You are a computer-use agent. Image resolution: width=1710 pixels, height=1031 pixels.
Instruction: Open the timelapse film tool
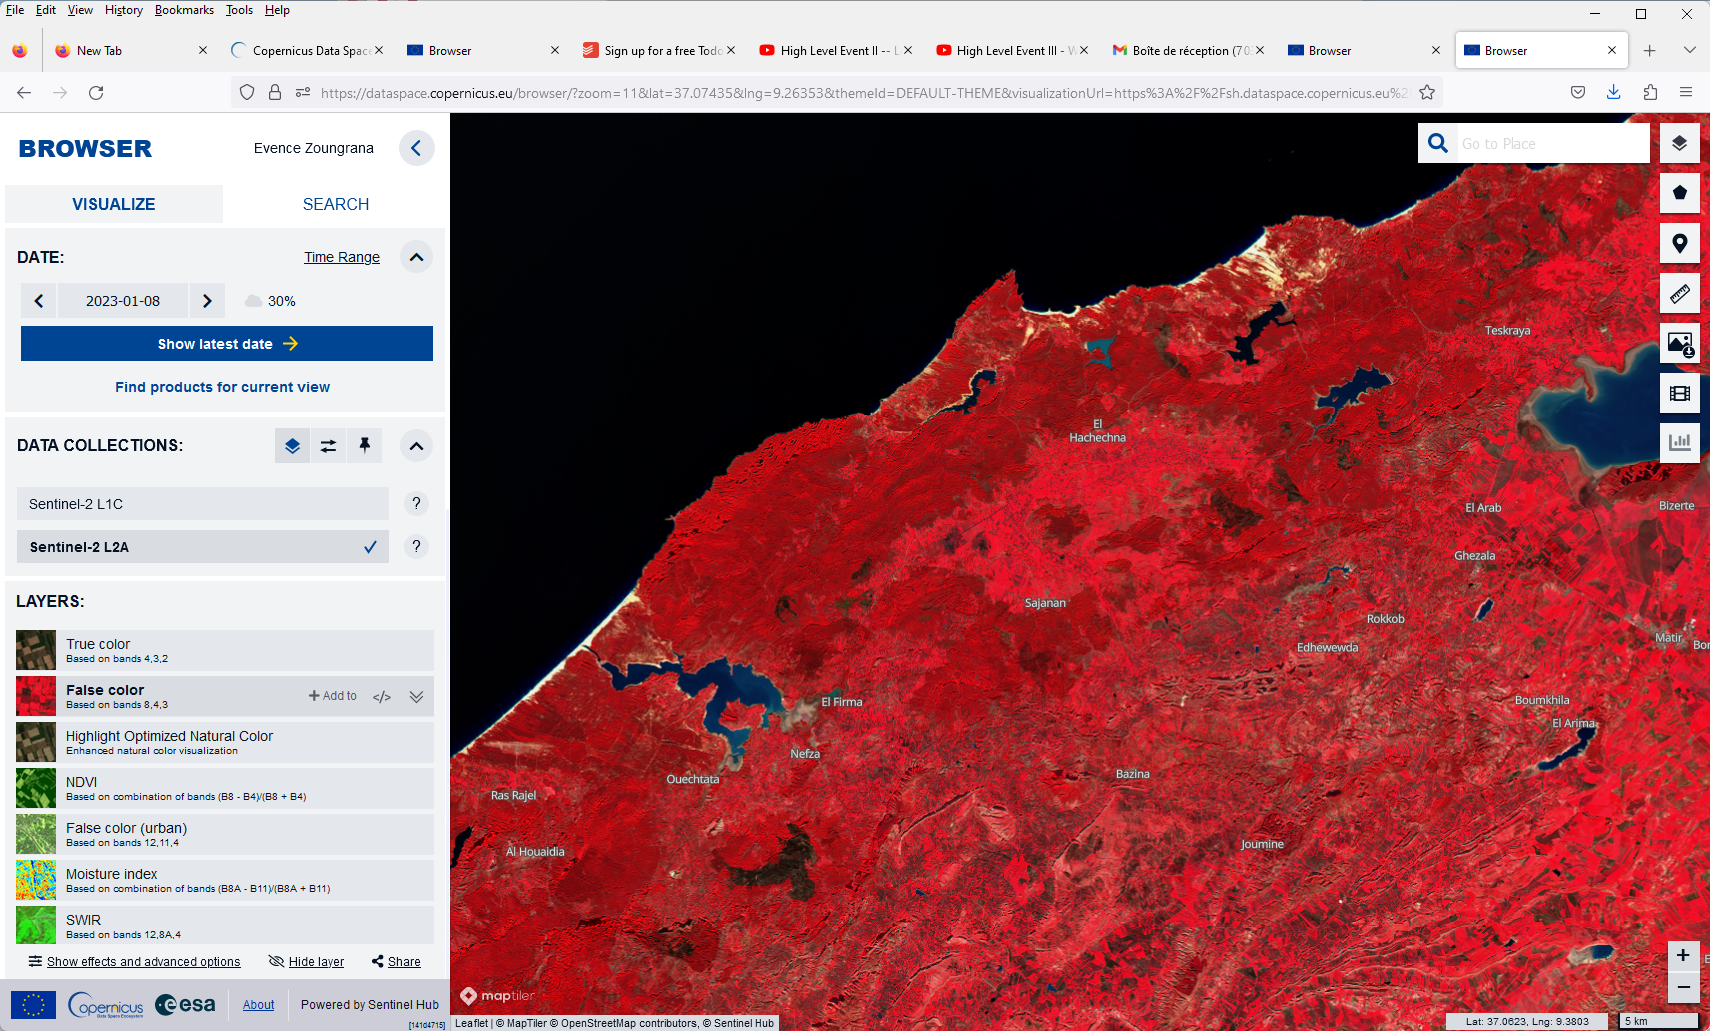click(1680, 393)
